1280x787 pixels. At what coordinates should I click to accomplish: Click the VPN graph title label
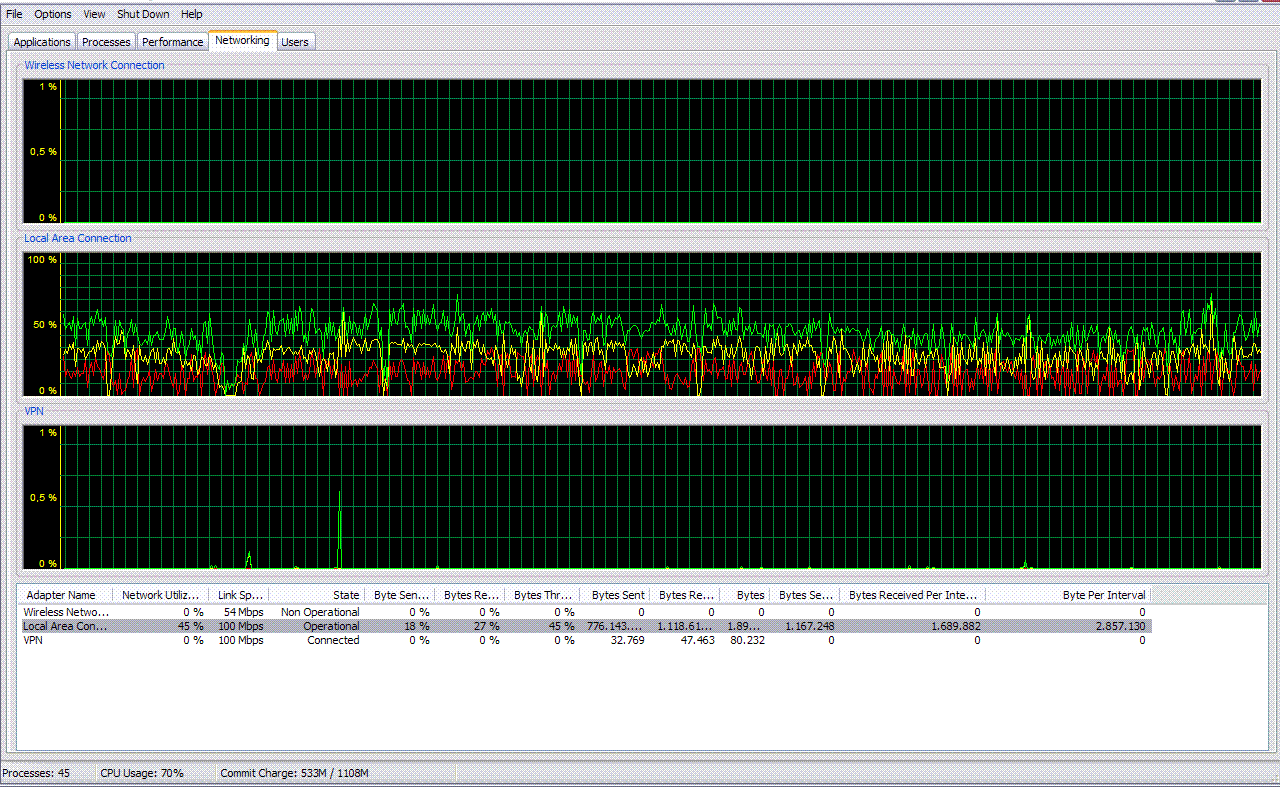[x=34, y=411]
